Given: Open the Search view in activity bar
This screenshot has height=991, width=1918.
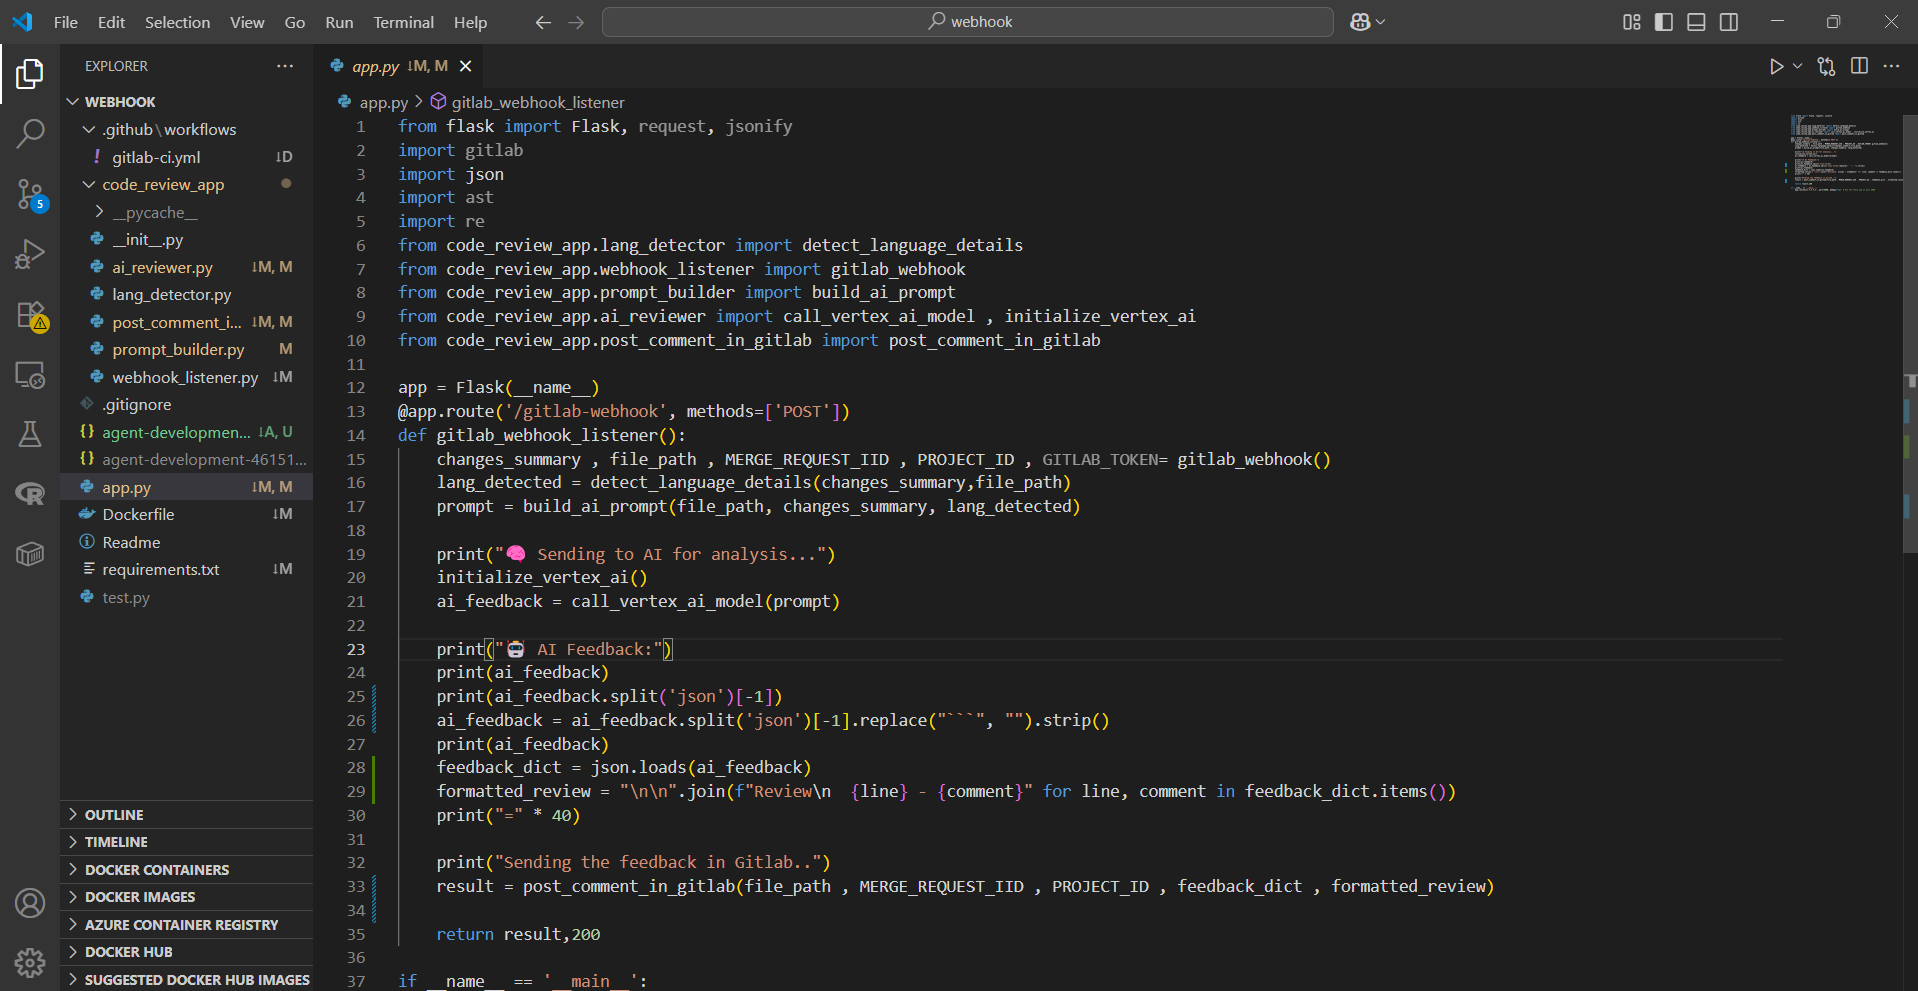Looking at the screenshot, I should click(x=30, y=133).
